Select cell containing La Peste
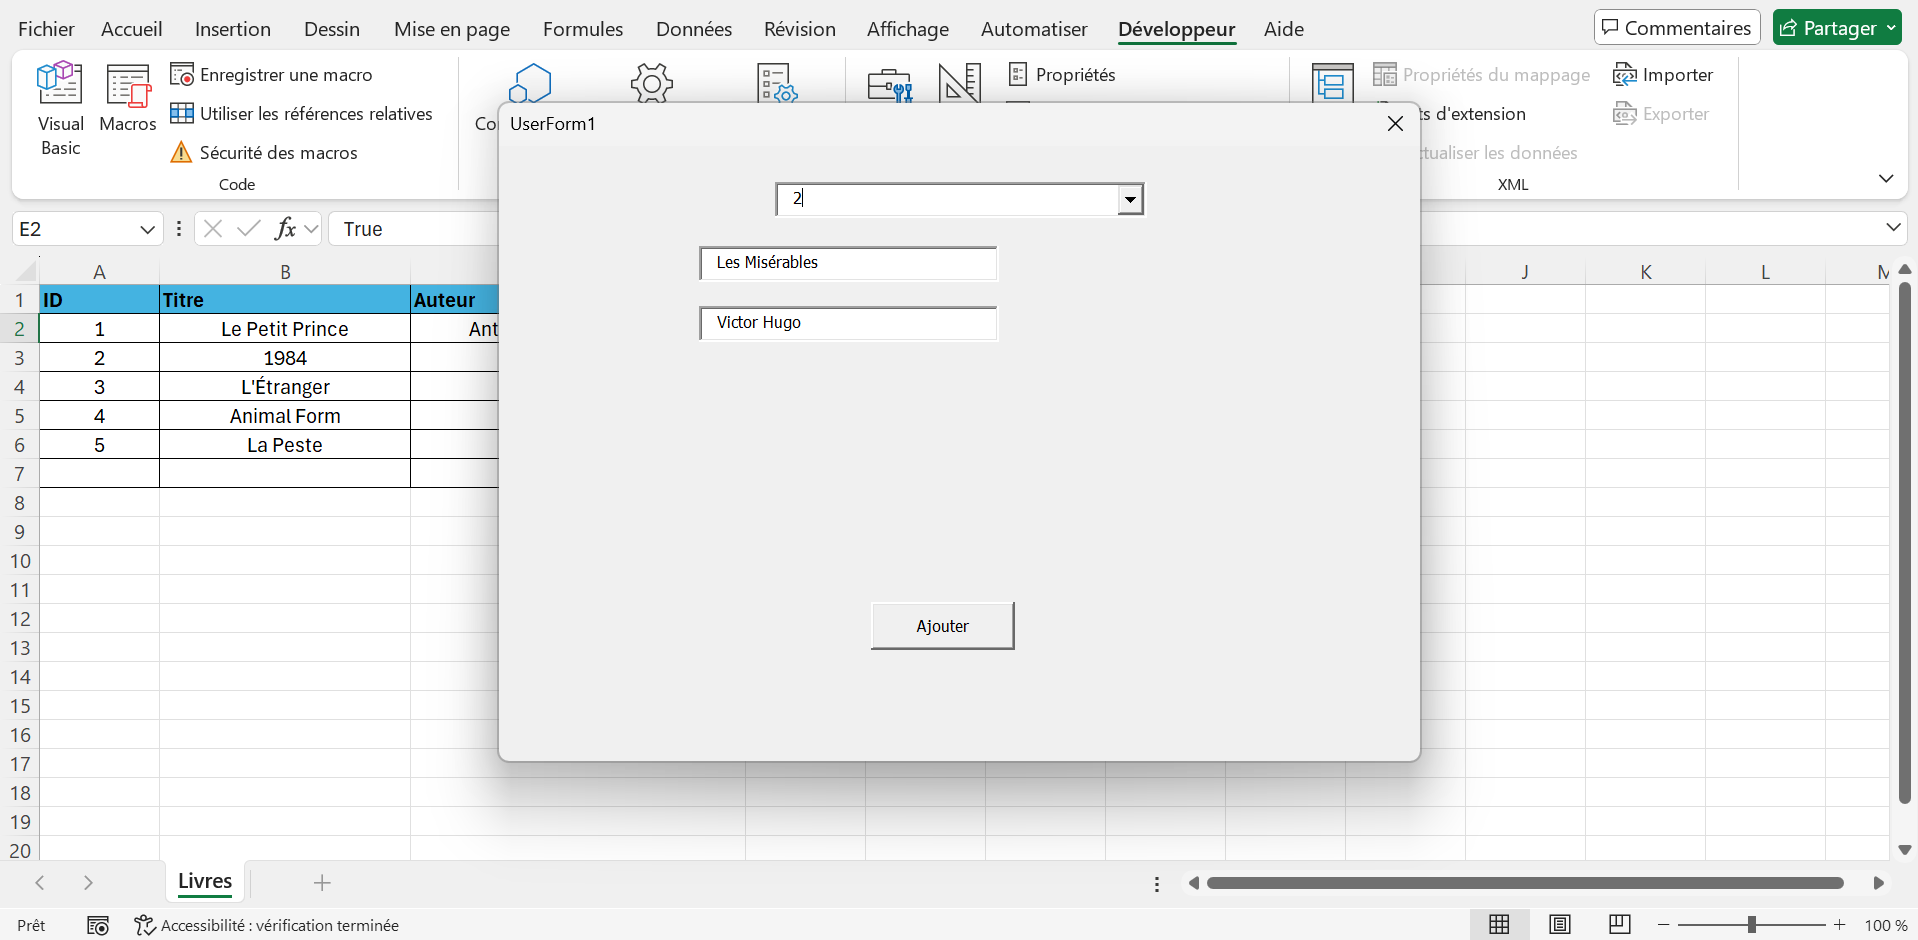The width and height of the screenshot is (1918, 940). (x=285, y=445)
